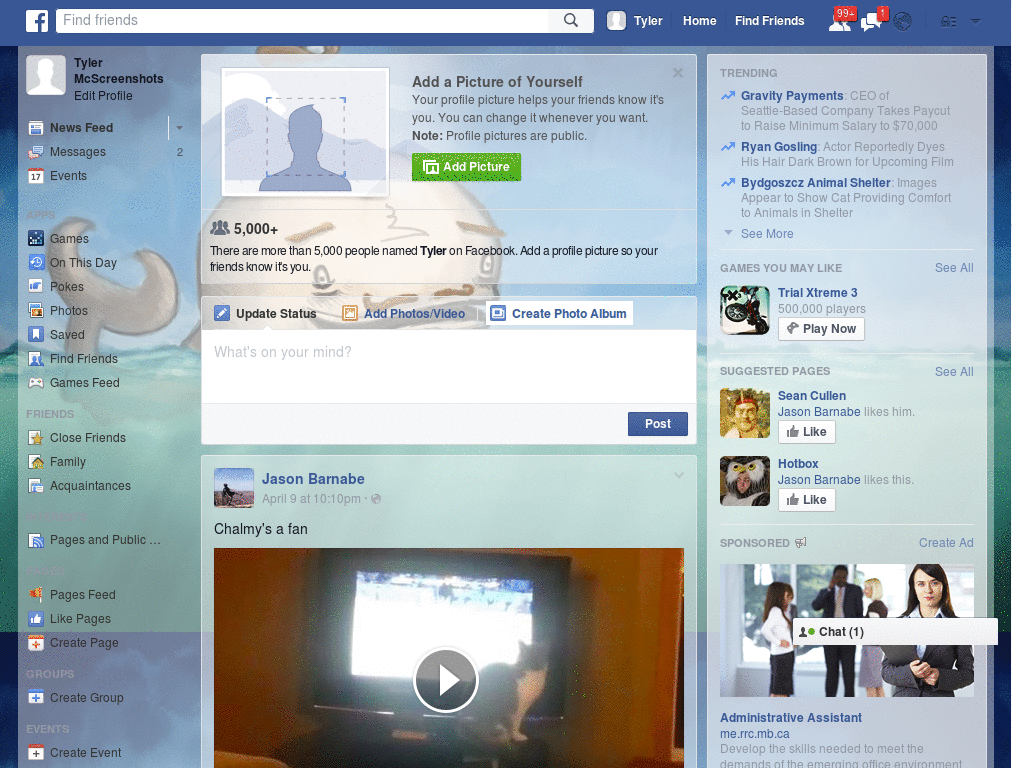Click the Facebook logo icon

pos(37,21)
